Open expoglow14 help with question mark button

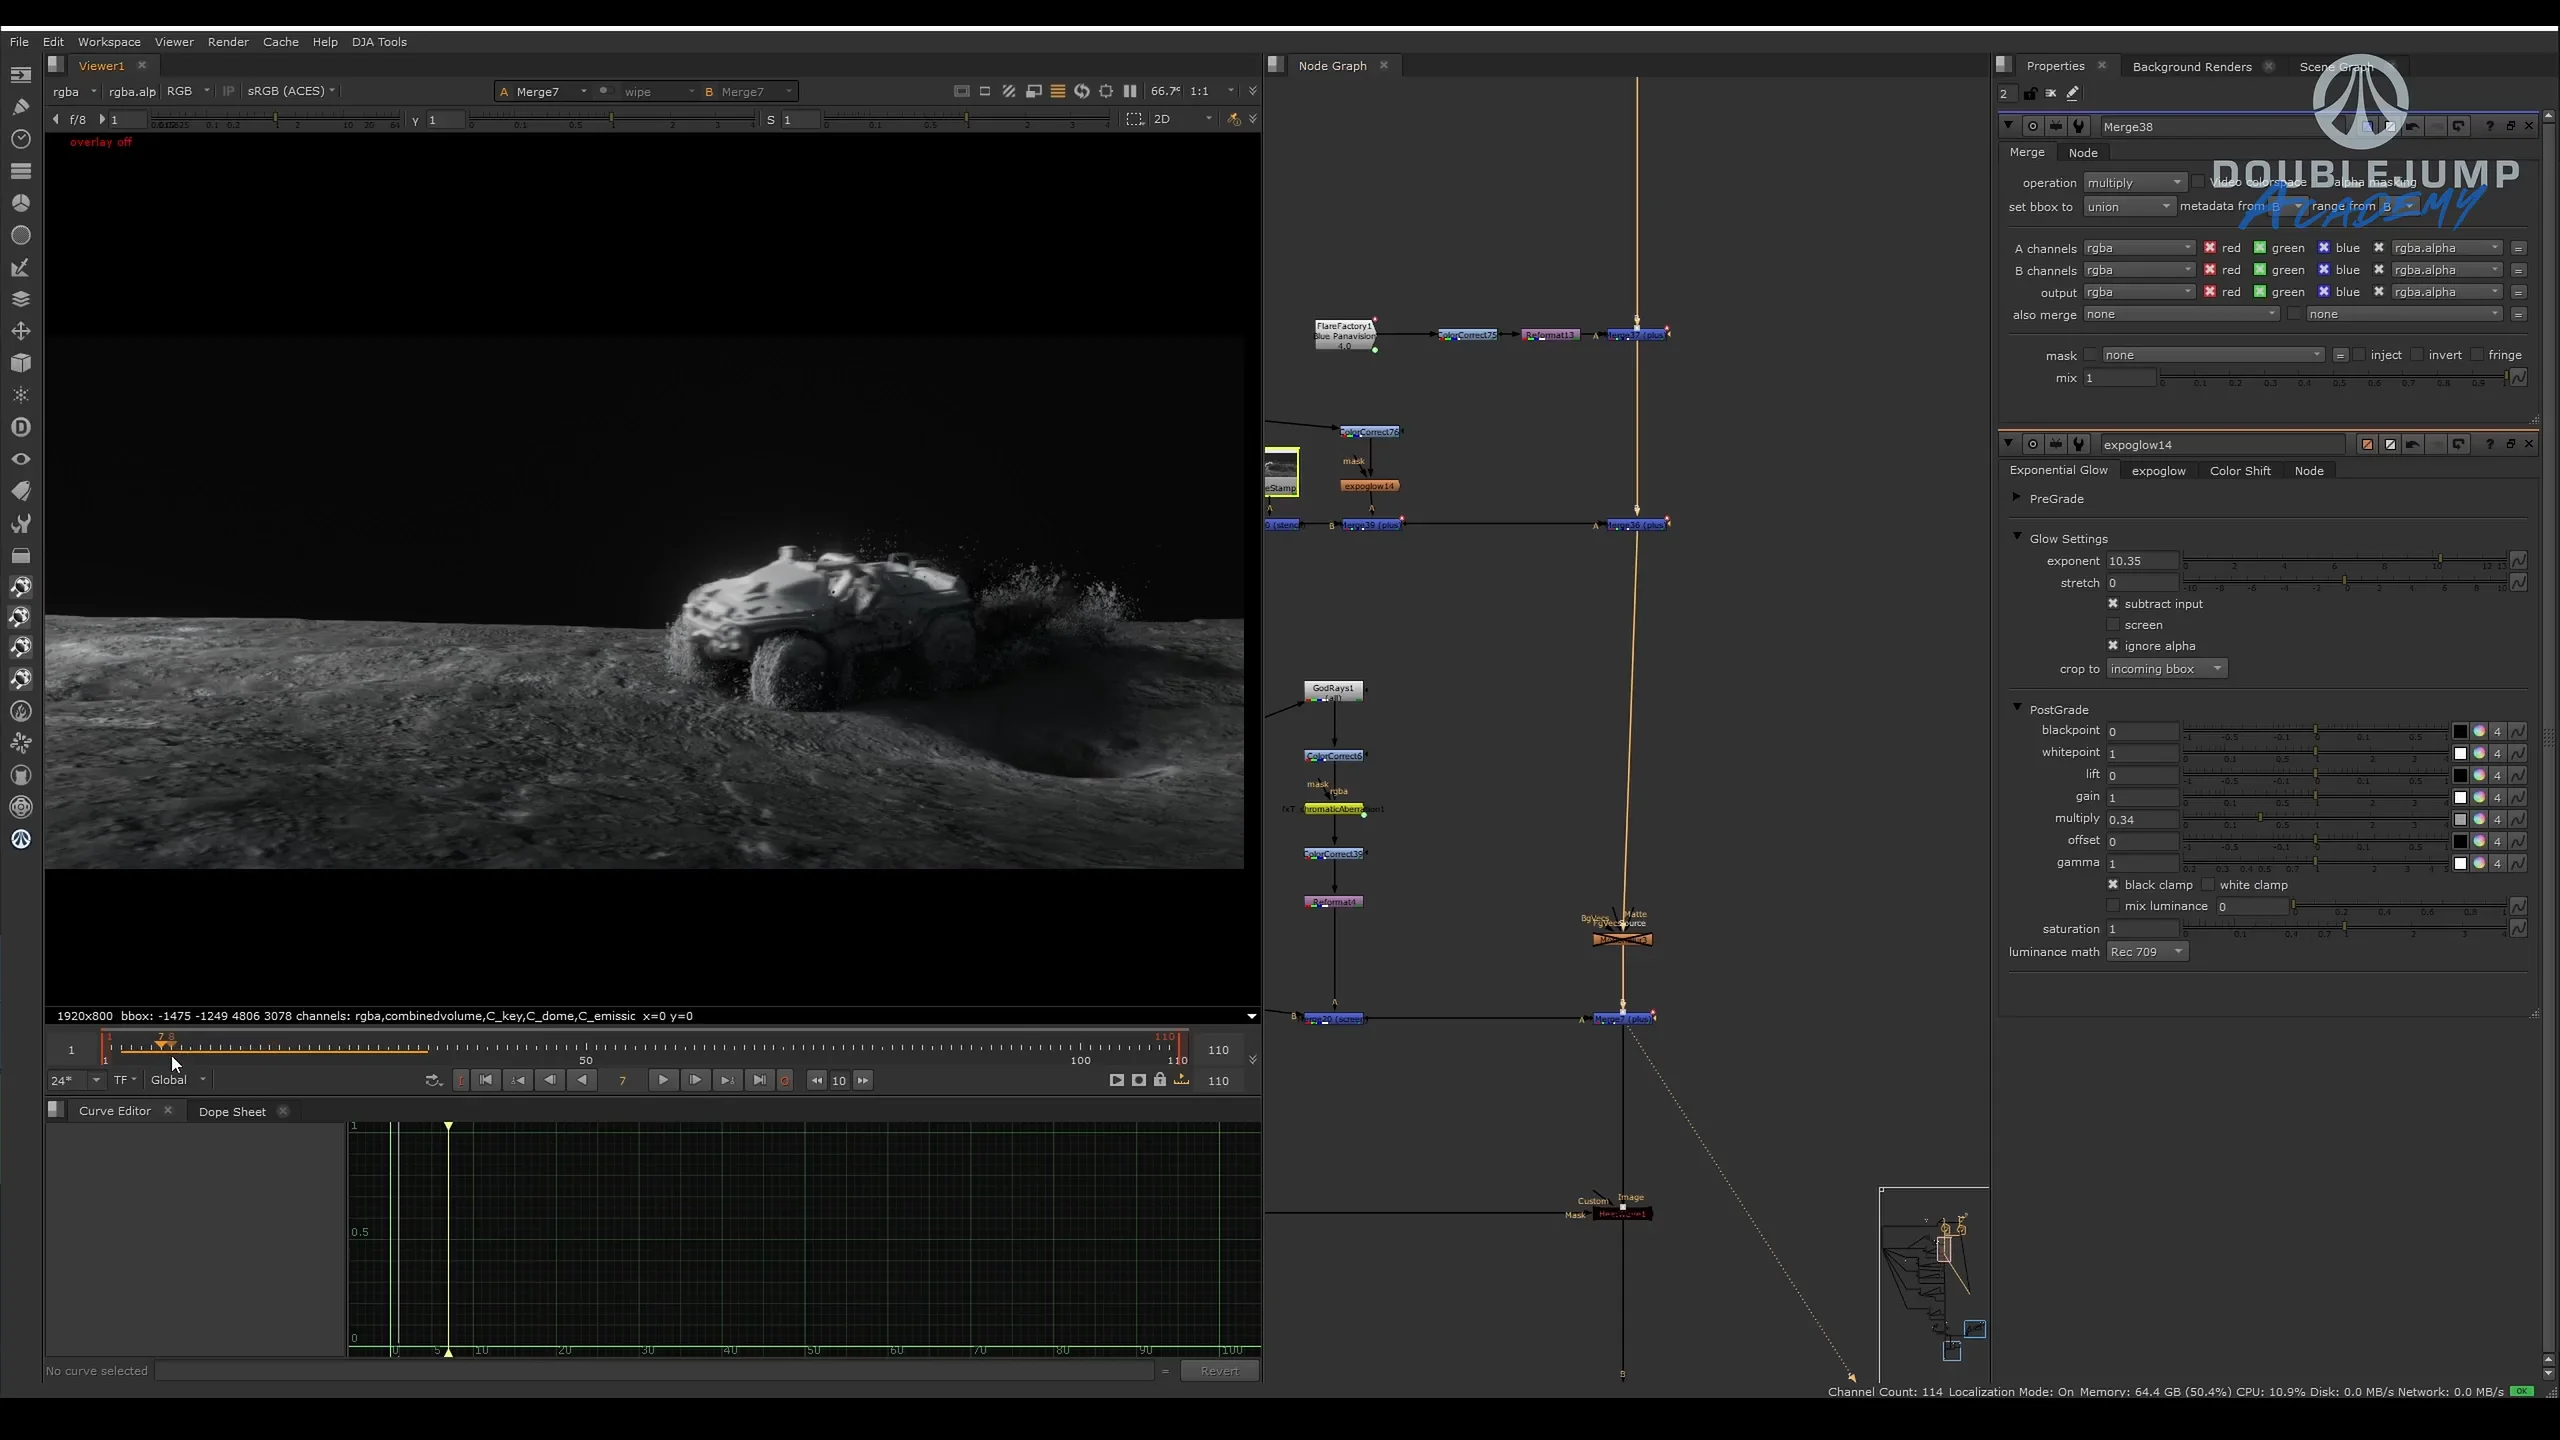[x=2489, y=444]
